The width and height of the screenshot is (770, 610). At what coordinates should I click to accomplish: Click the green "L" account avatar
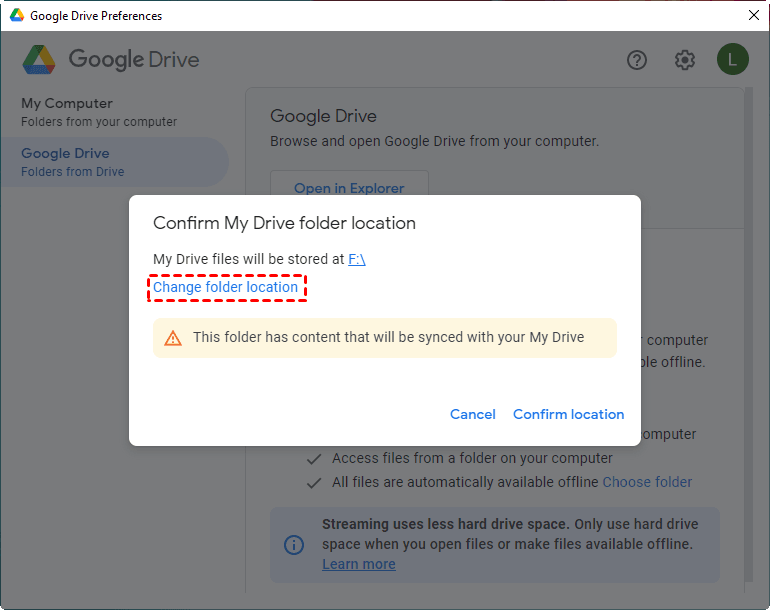732,60
